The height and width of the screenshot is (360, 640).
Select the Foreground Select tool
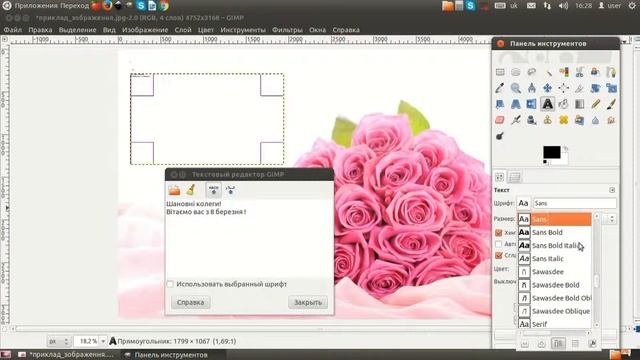(595, 72)
